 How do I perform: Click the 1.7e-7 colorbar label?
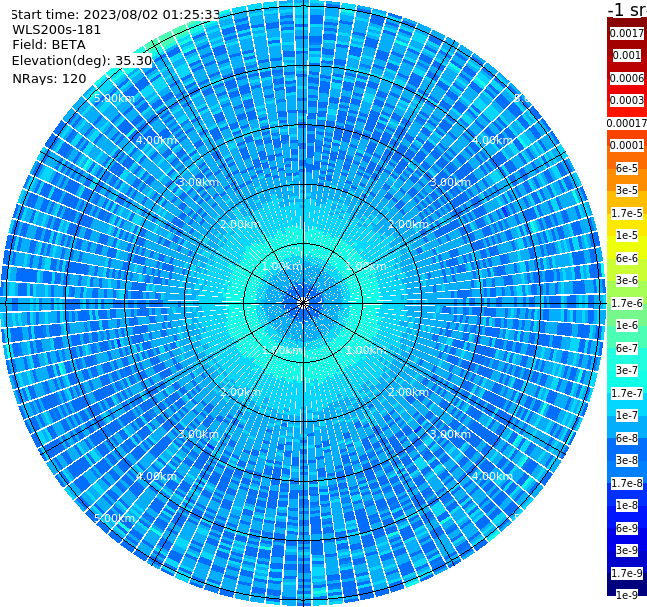pos(627,393)
